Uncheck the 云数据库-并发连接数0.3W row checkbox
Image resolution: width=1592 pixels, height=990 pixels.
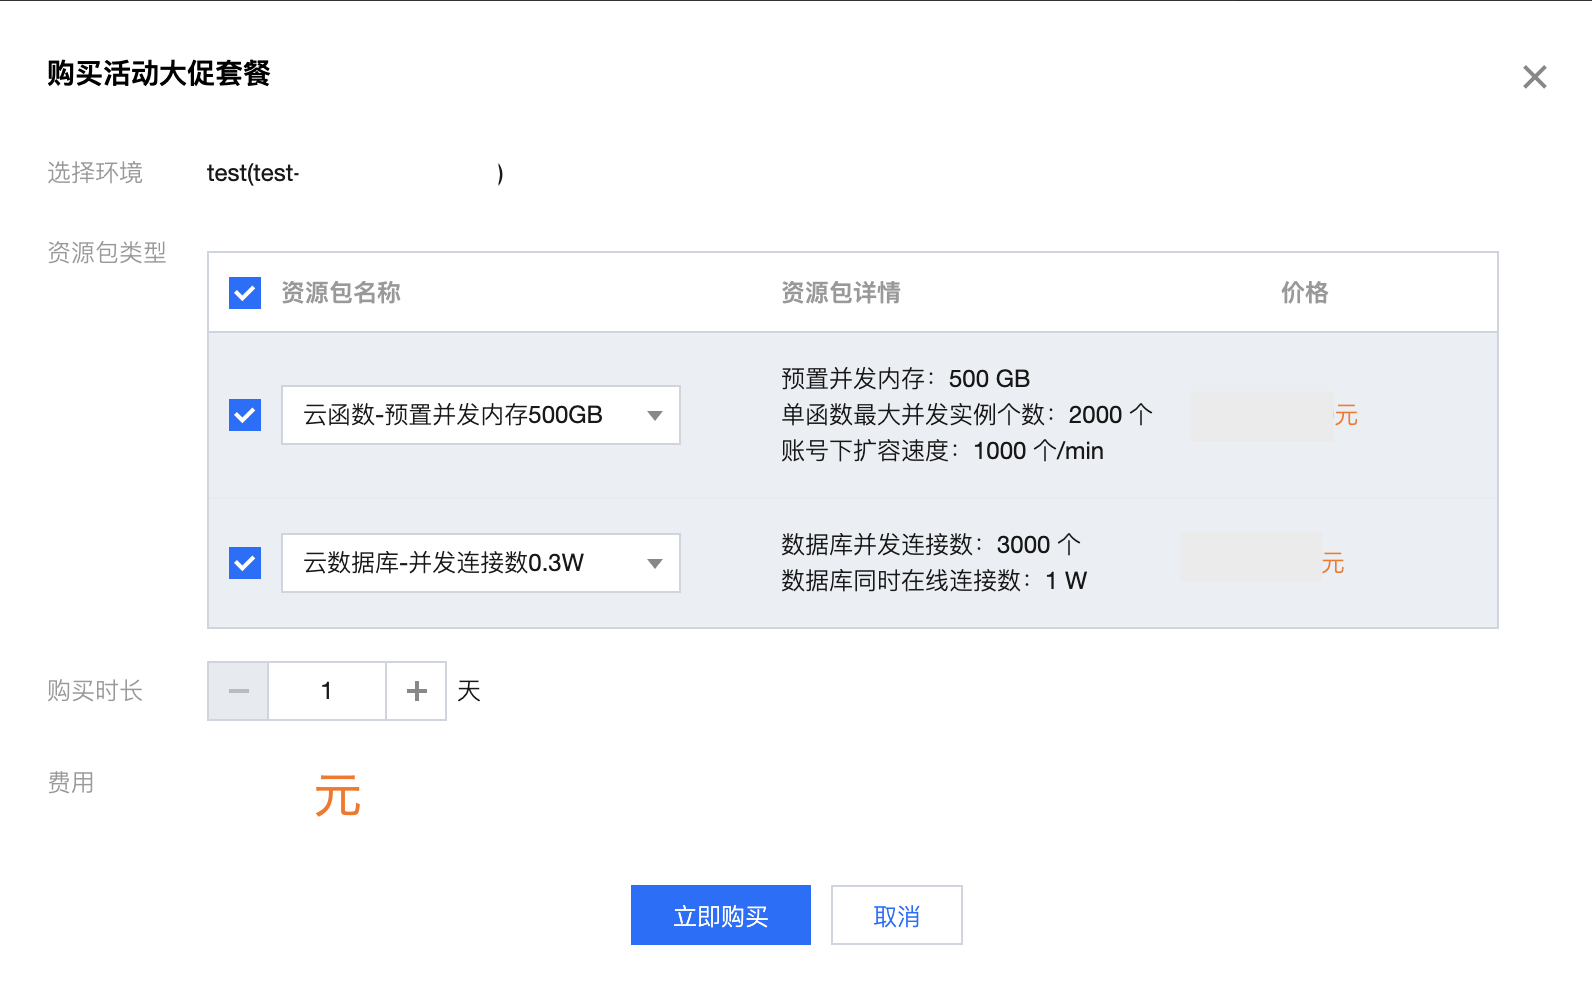(245, 563)
